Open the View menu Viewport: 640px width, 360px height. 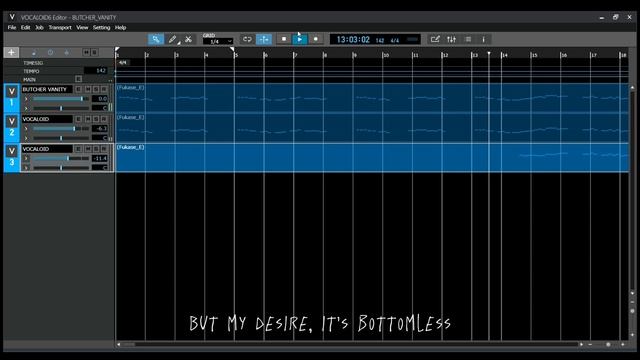[x=82, y=27]
